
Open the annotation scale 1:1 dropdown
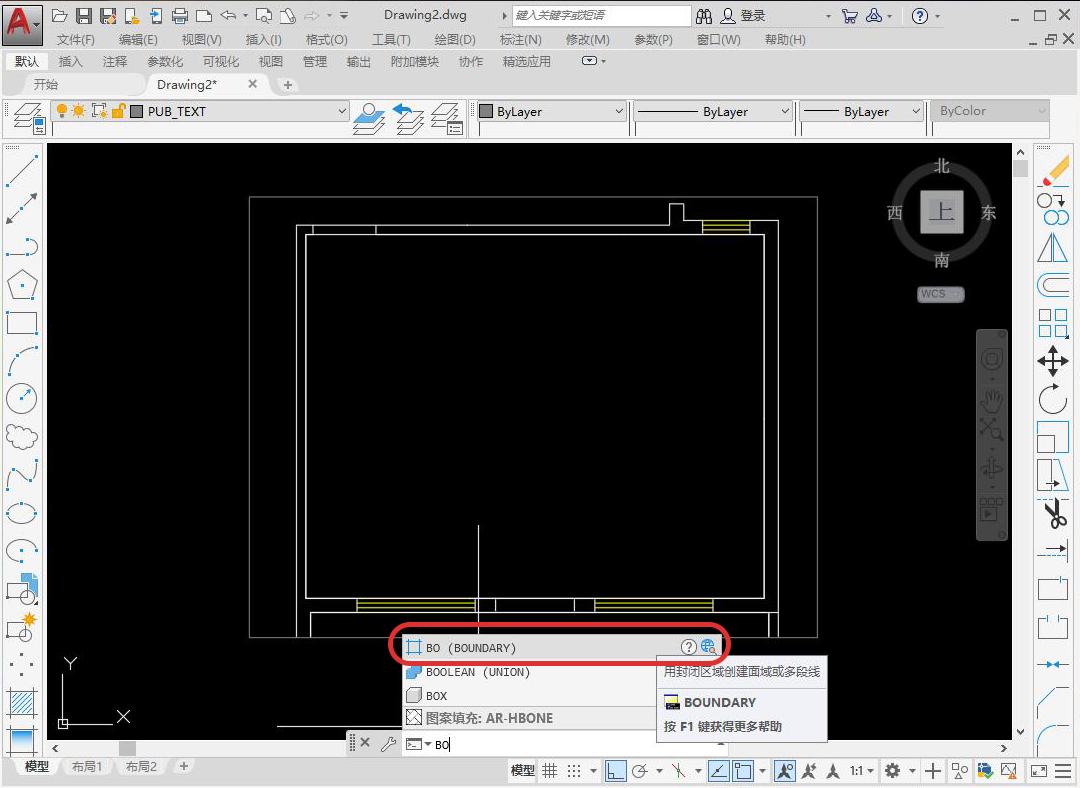862,771
